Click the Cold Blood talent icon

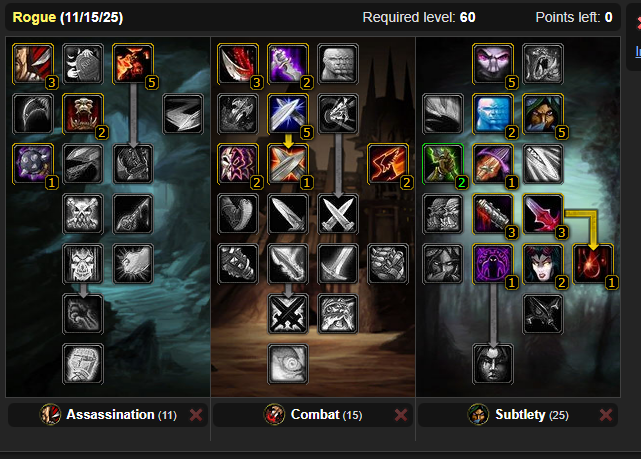coord(83,264)
